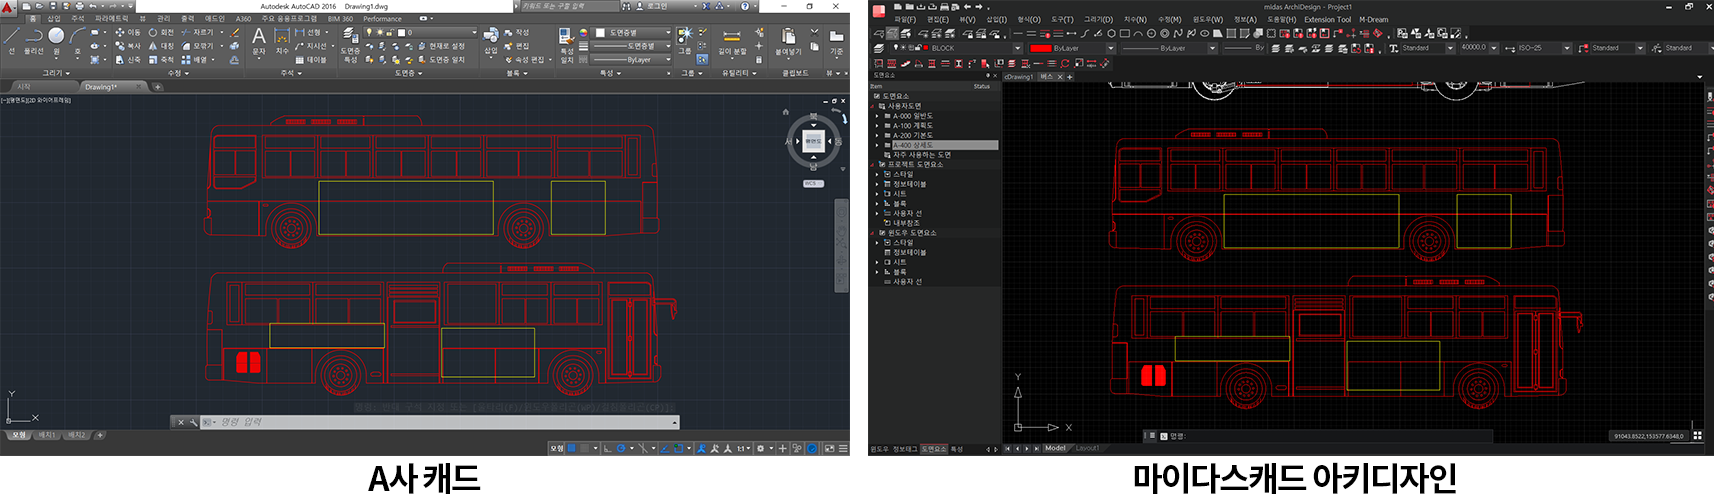Screen dimensions: 1714x499
Task: Open the BLOCK layer dropdown in midas ArchiDesign
Action: pos(1018,48)
